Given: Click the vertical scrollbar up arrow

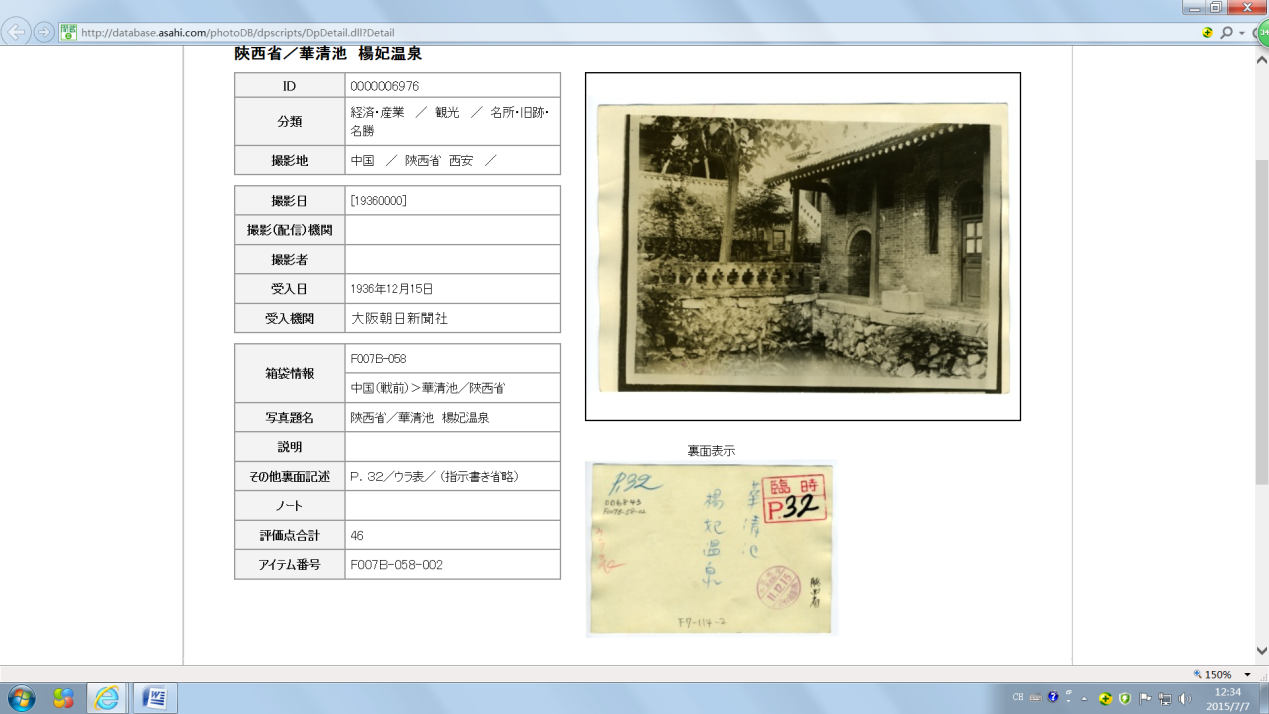Looking at the screenshot, I should [x=1261, y=59].
